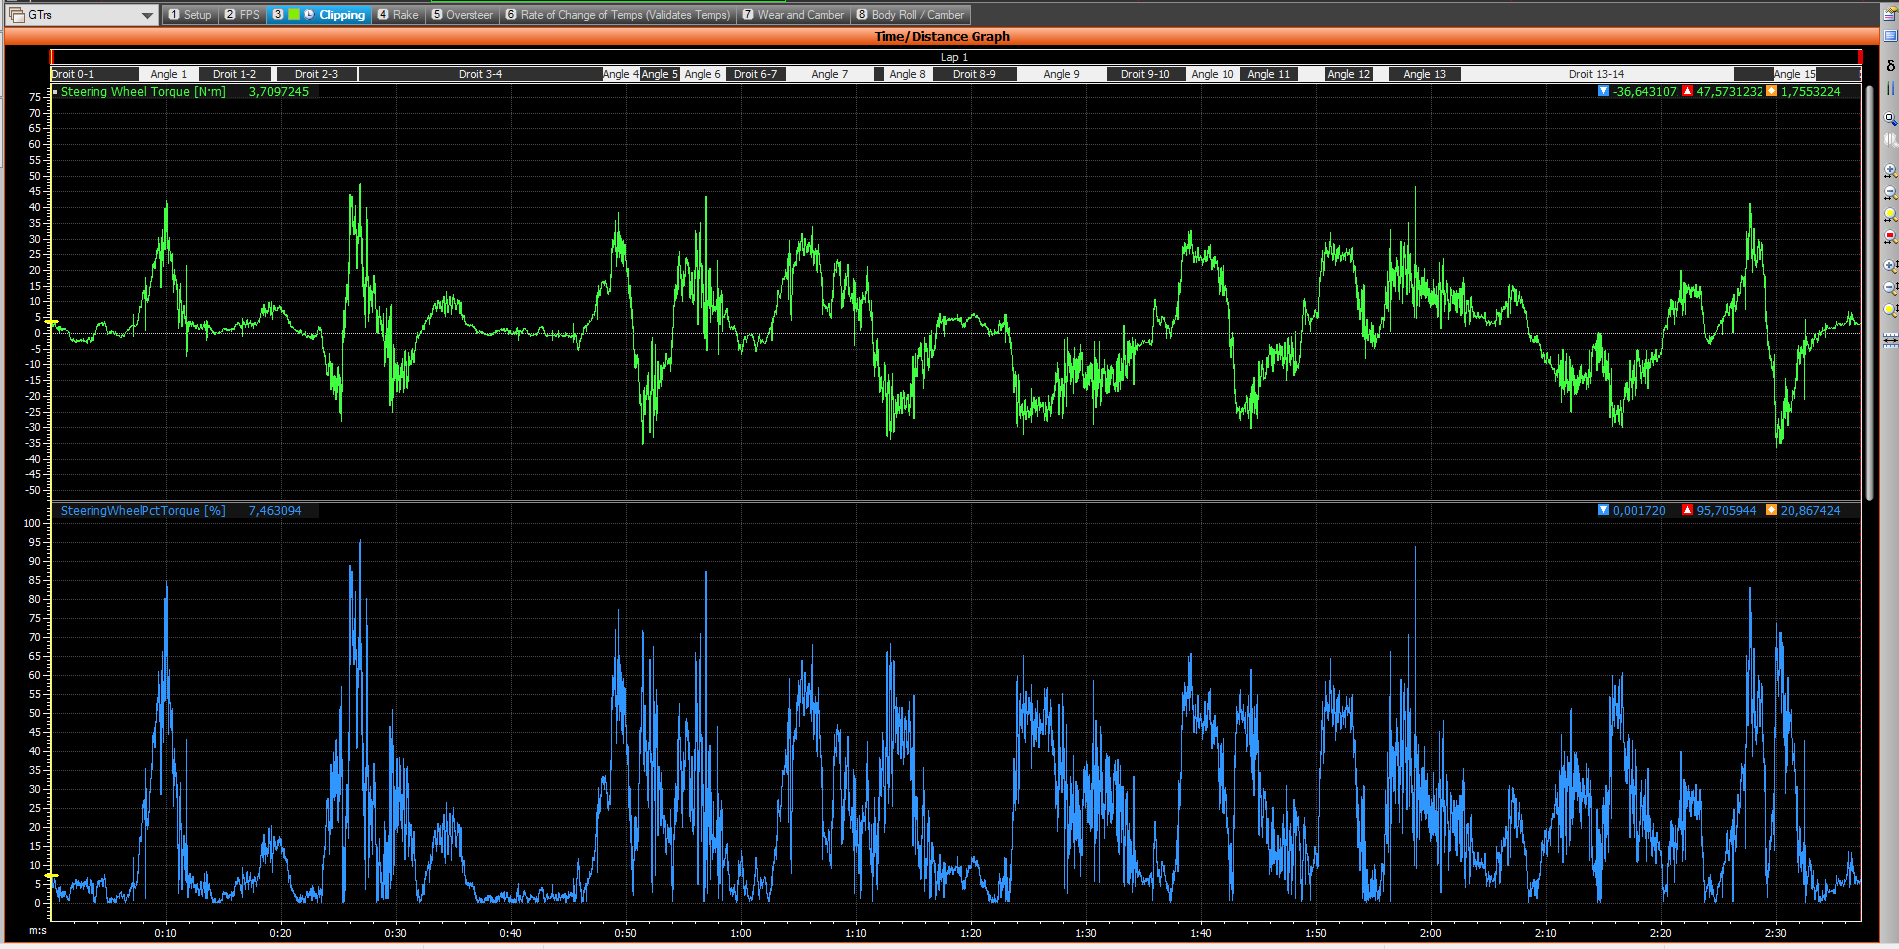1899x949 pixels.
Task: Click the Time/Distance Graph title bar
Action: pos(942,36)
